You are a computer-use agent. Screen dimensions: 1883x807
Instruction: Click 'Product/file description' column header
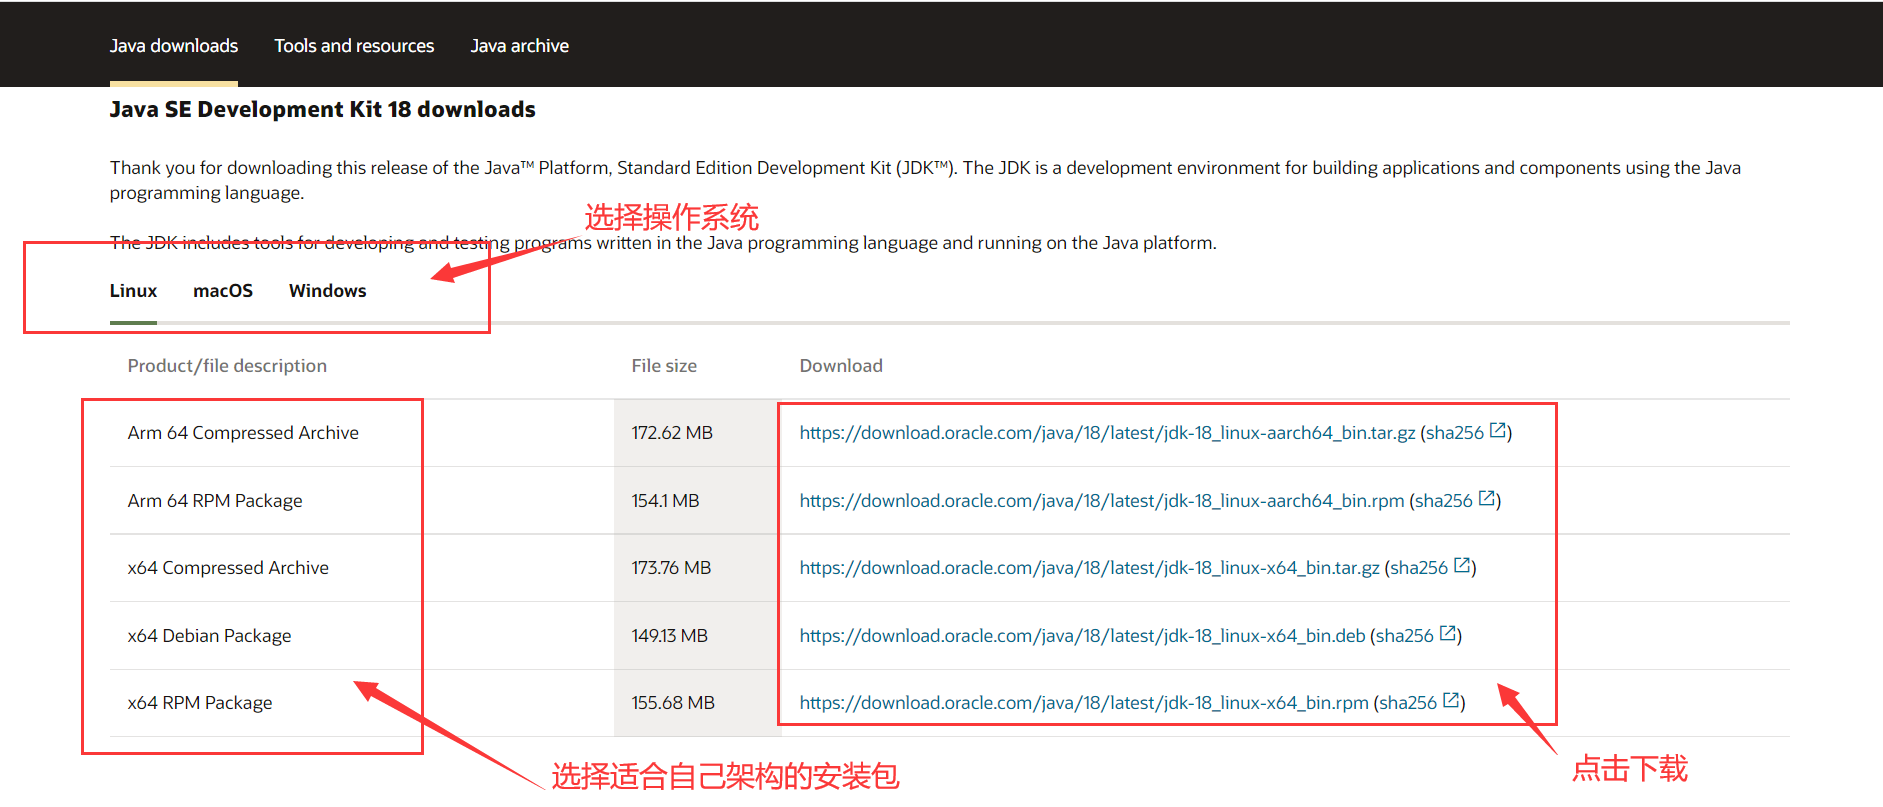pos(227,366)
